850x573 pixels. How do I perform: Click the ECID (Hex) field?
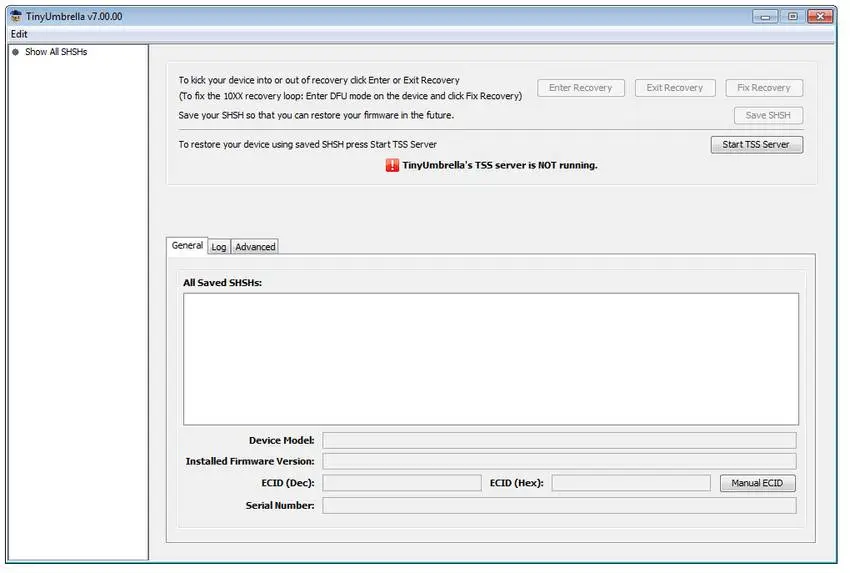631,483
